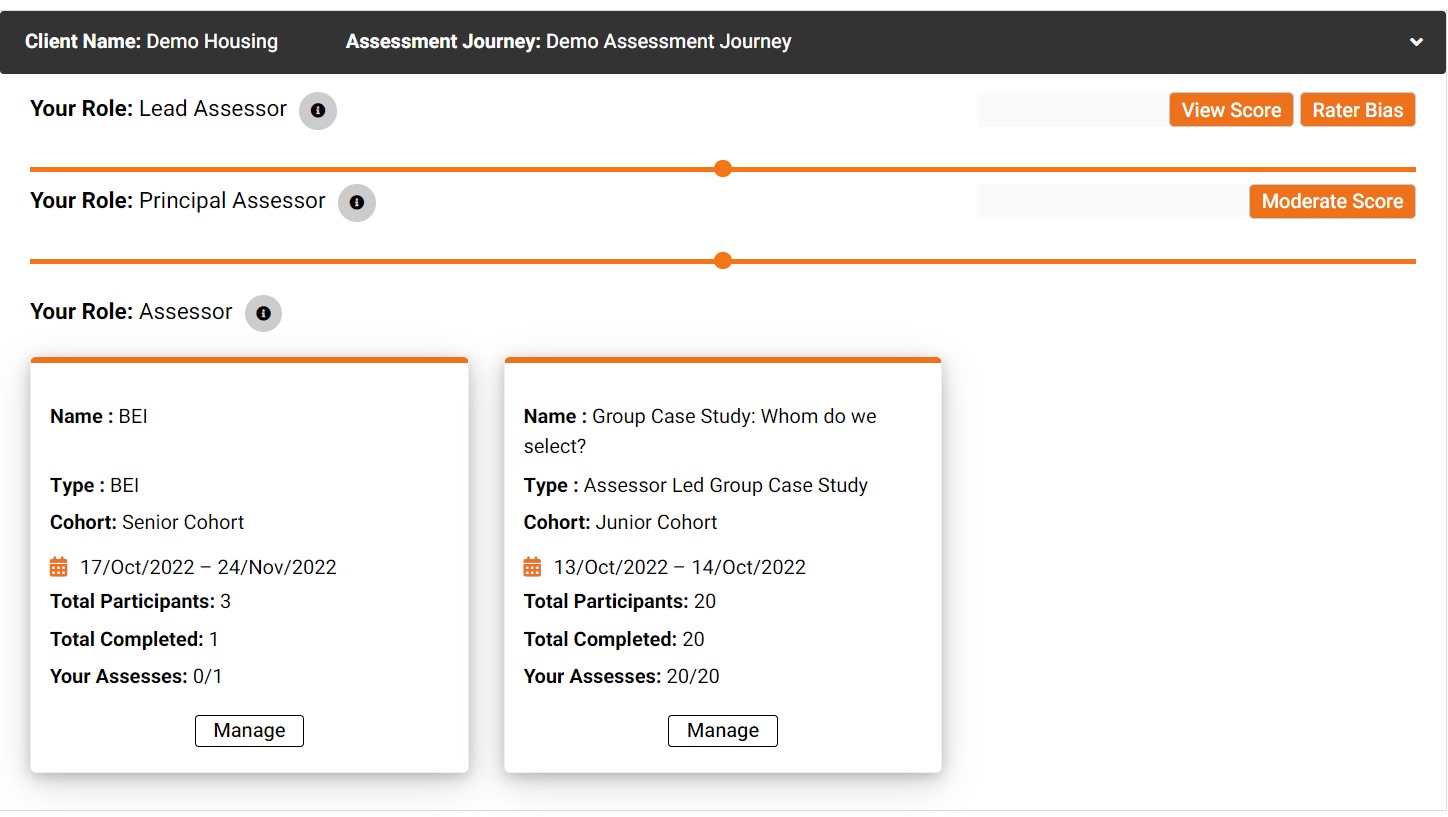Screen dimensions: 1448x817
Task: Click 'Total Completed: 20' text
Action: tap(614, 640)
